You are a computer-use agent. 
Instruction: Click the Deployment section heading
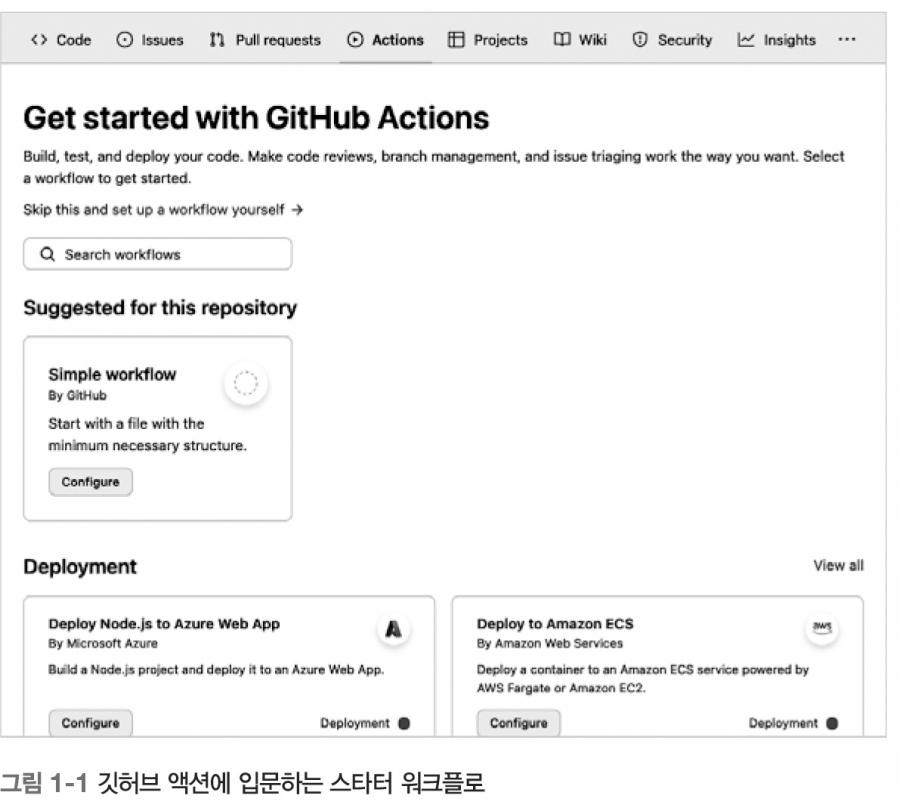(x=80, y=566)
